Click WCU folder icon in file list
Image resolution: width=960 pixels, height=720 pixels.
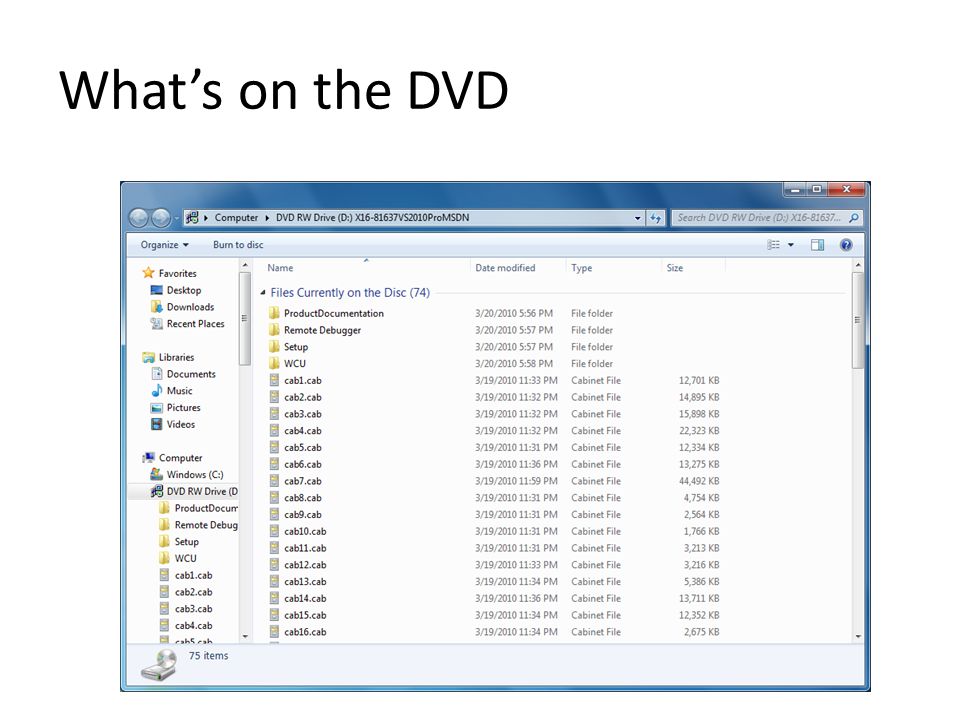tap(274, 364)
